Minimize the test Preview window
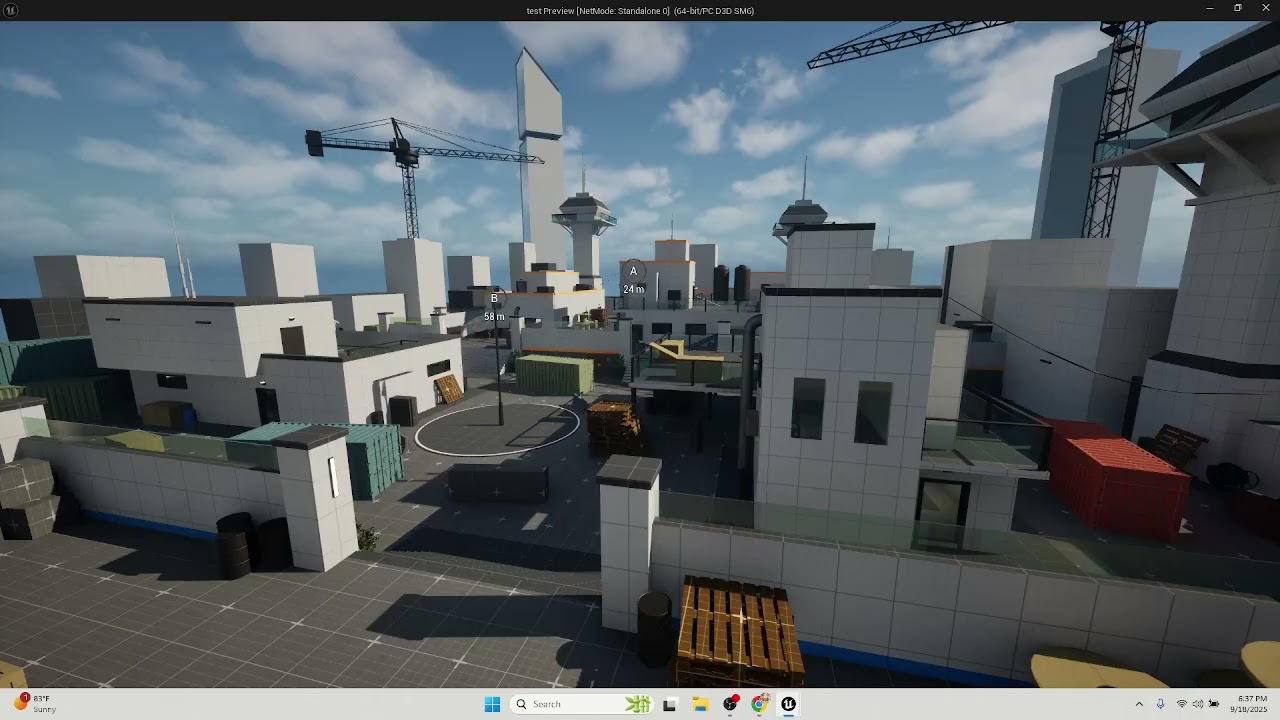 (1210, 9)
